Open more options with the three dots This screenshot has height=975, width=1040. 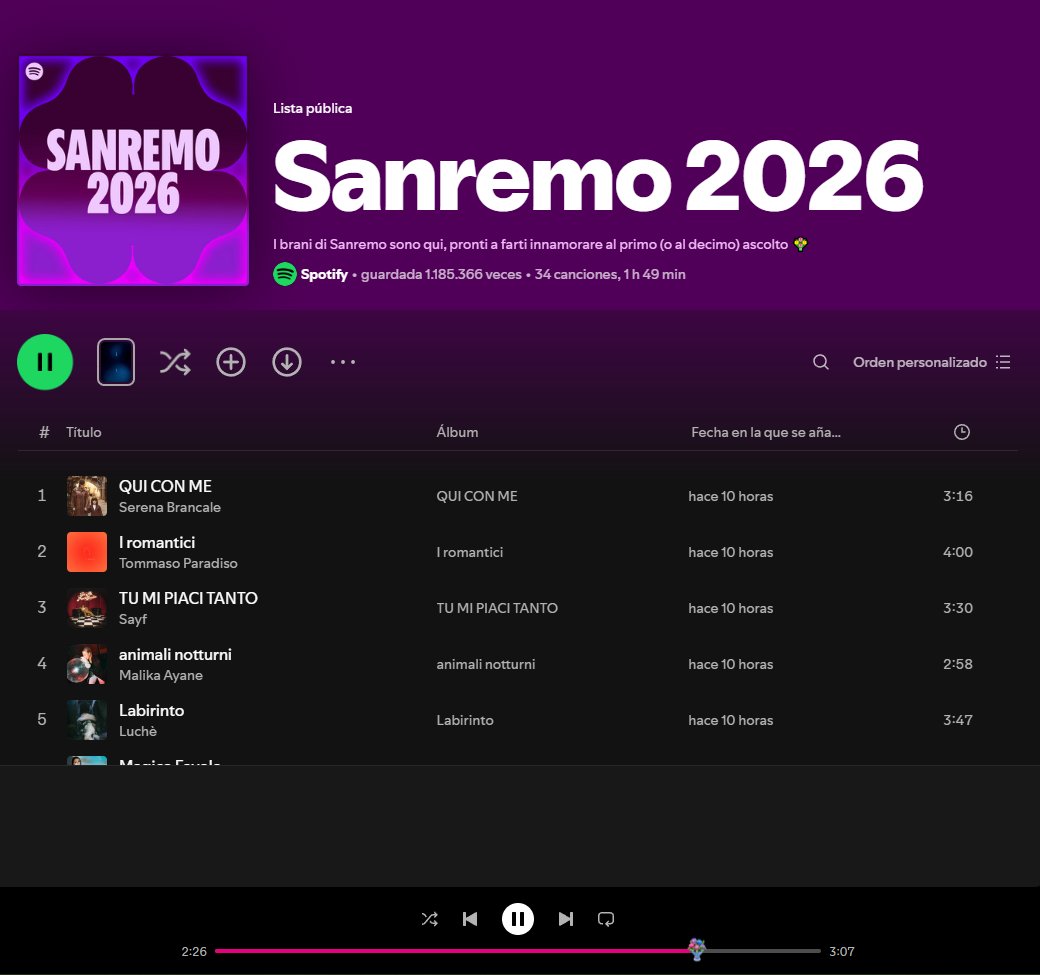coord(343,362)
